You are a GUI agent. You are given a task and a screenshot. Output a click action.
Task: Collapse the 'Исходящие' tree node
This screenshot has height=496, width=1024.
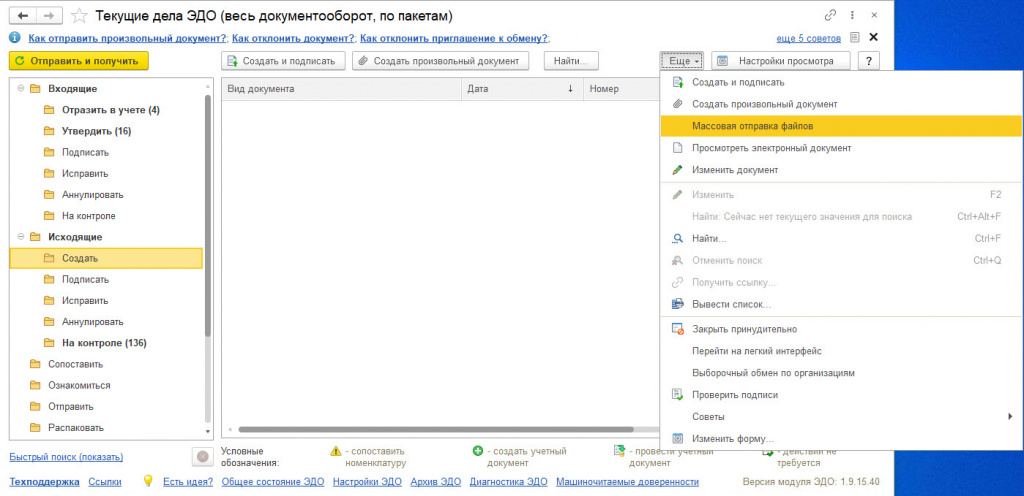coord(21,237)
